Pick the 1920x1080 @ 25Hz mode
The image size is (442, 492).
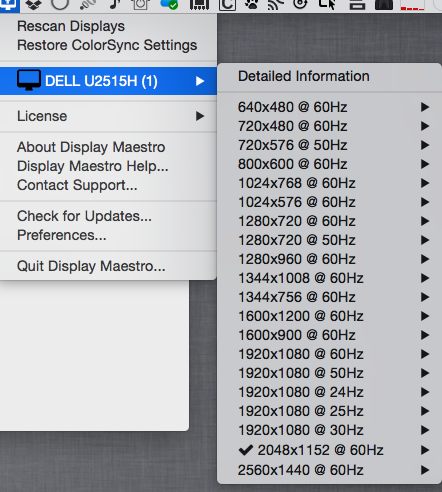pyautogui.click(x=329, y=411)
